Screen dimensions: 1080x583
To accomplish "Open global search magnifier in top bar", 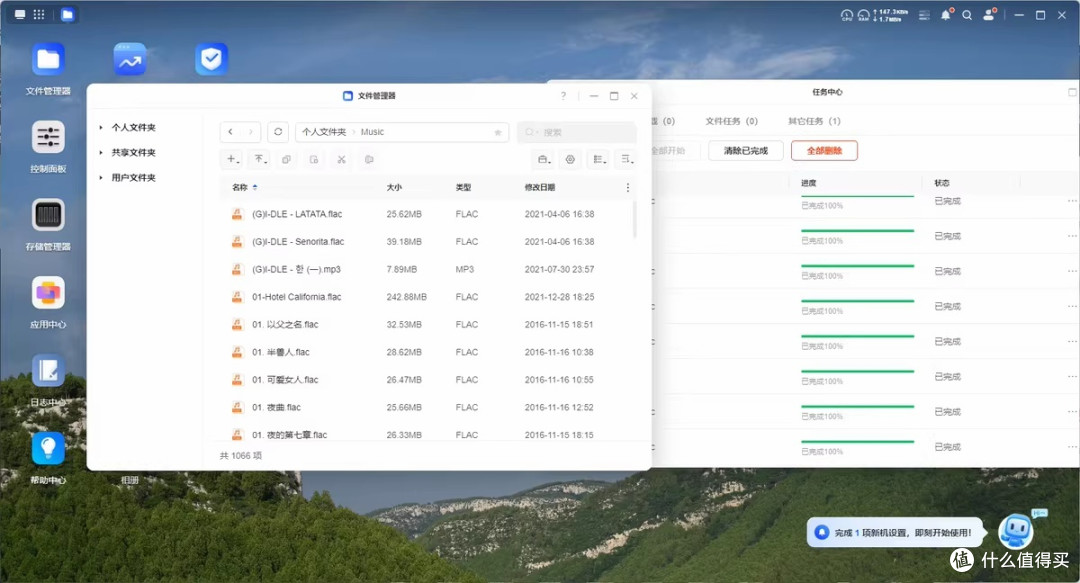I will [967, 14].
